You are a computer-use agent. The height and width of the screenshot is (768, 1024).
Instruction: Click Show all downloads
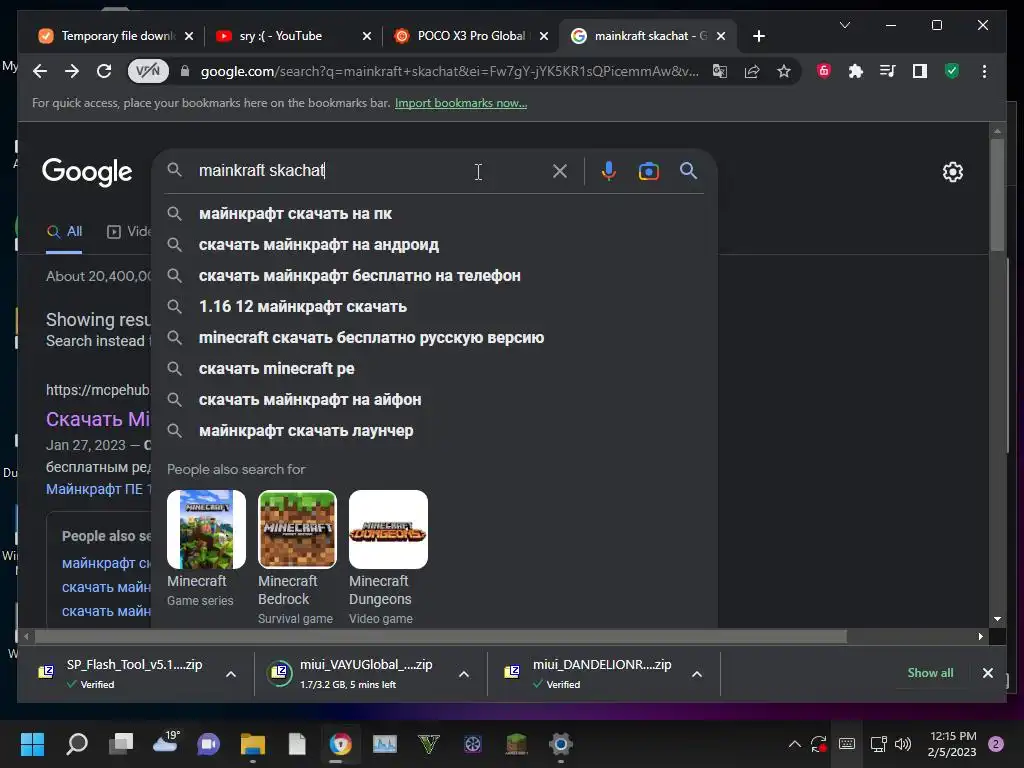click(930, 673)
